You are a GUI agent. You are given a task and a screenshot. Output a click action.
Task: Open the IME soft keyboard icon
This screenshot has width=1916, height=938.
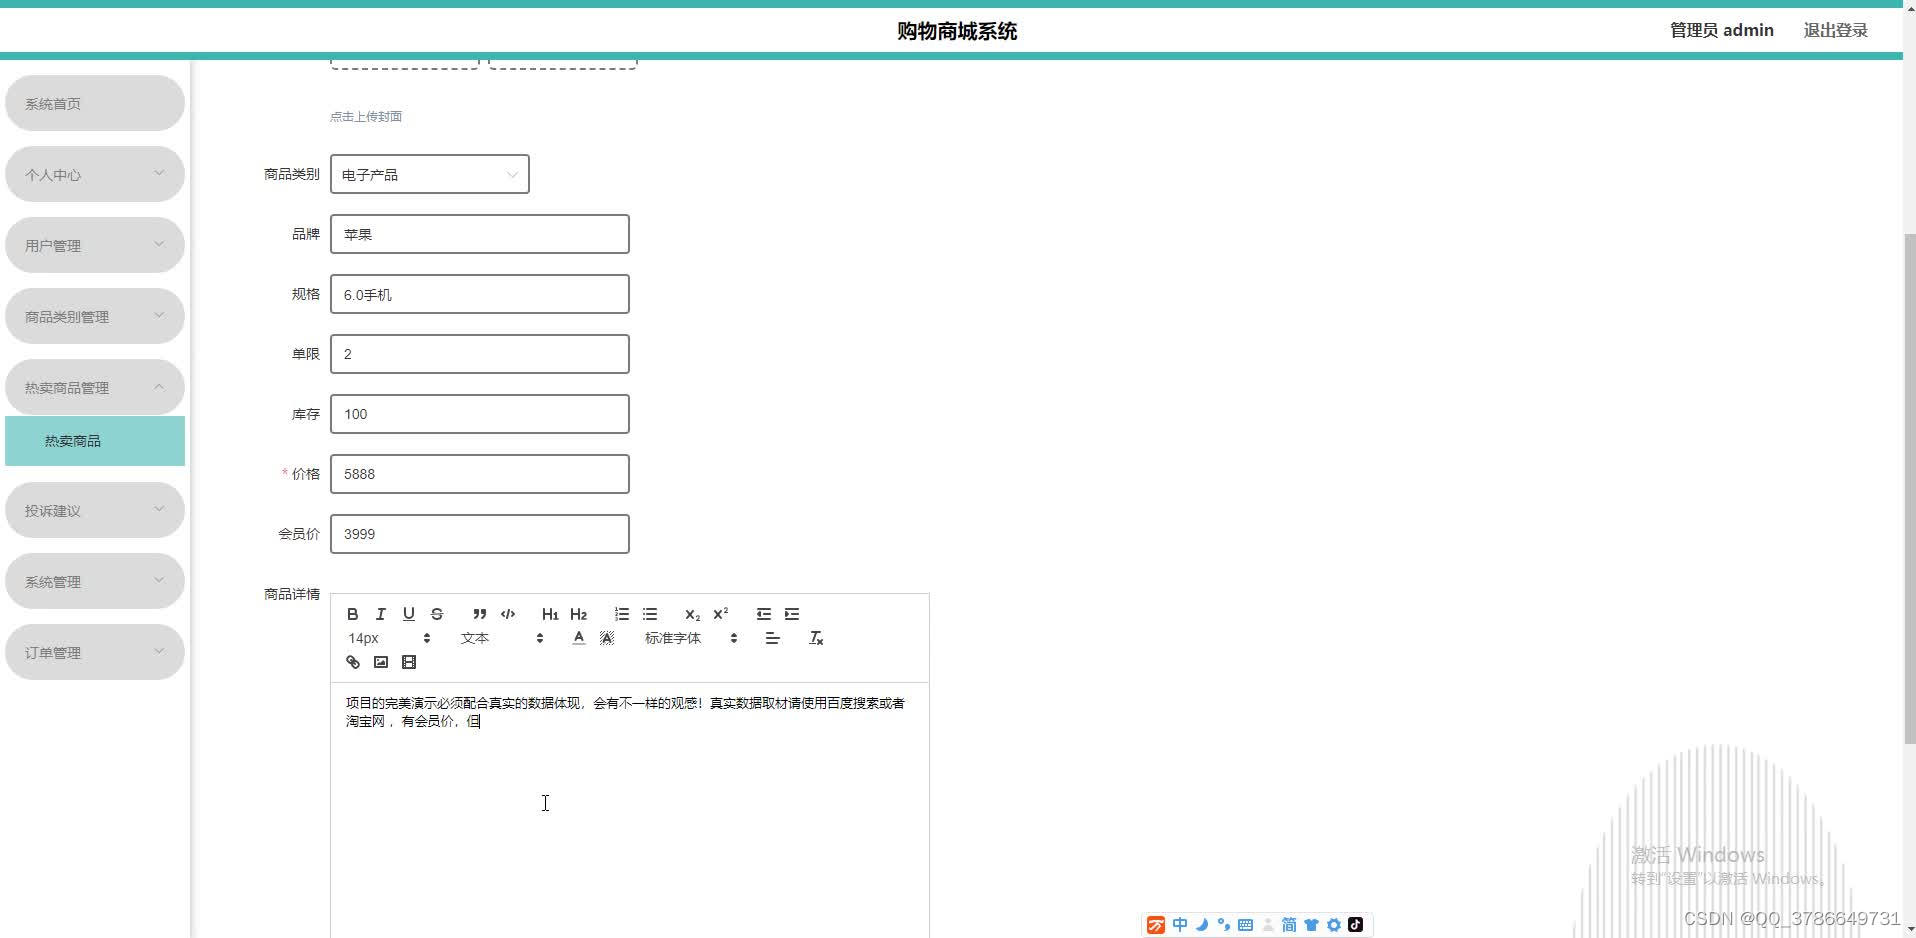[x=1245, y=925]
